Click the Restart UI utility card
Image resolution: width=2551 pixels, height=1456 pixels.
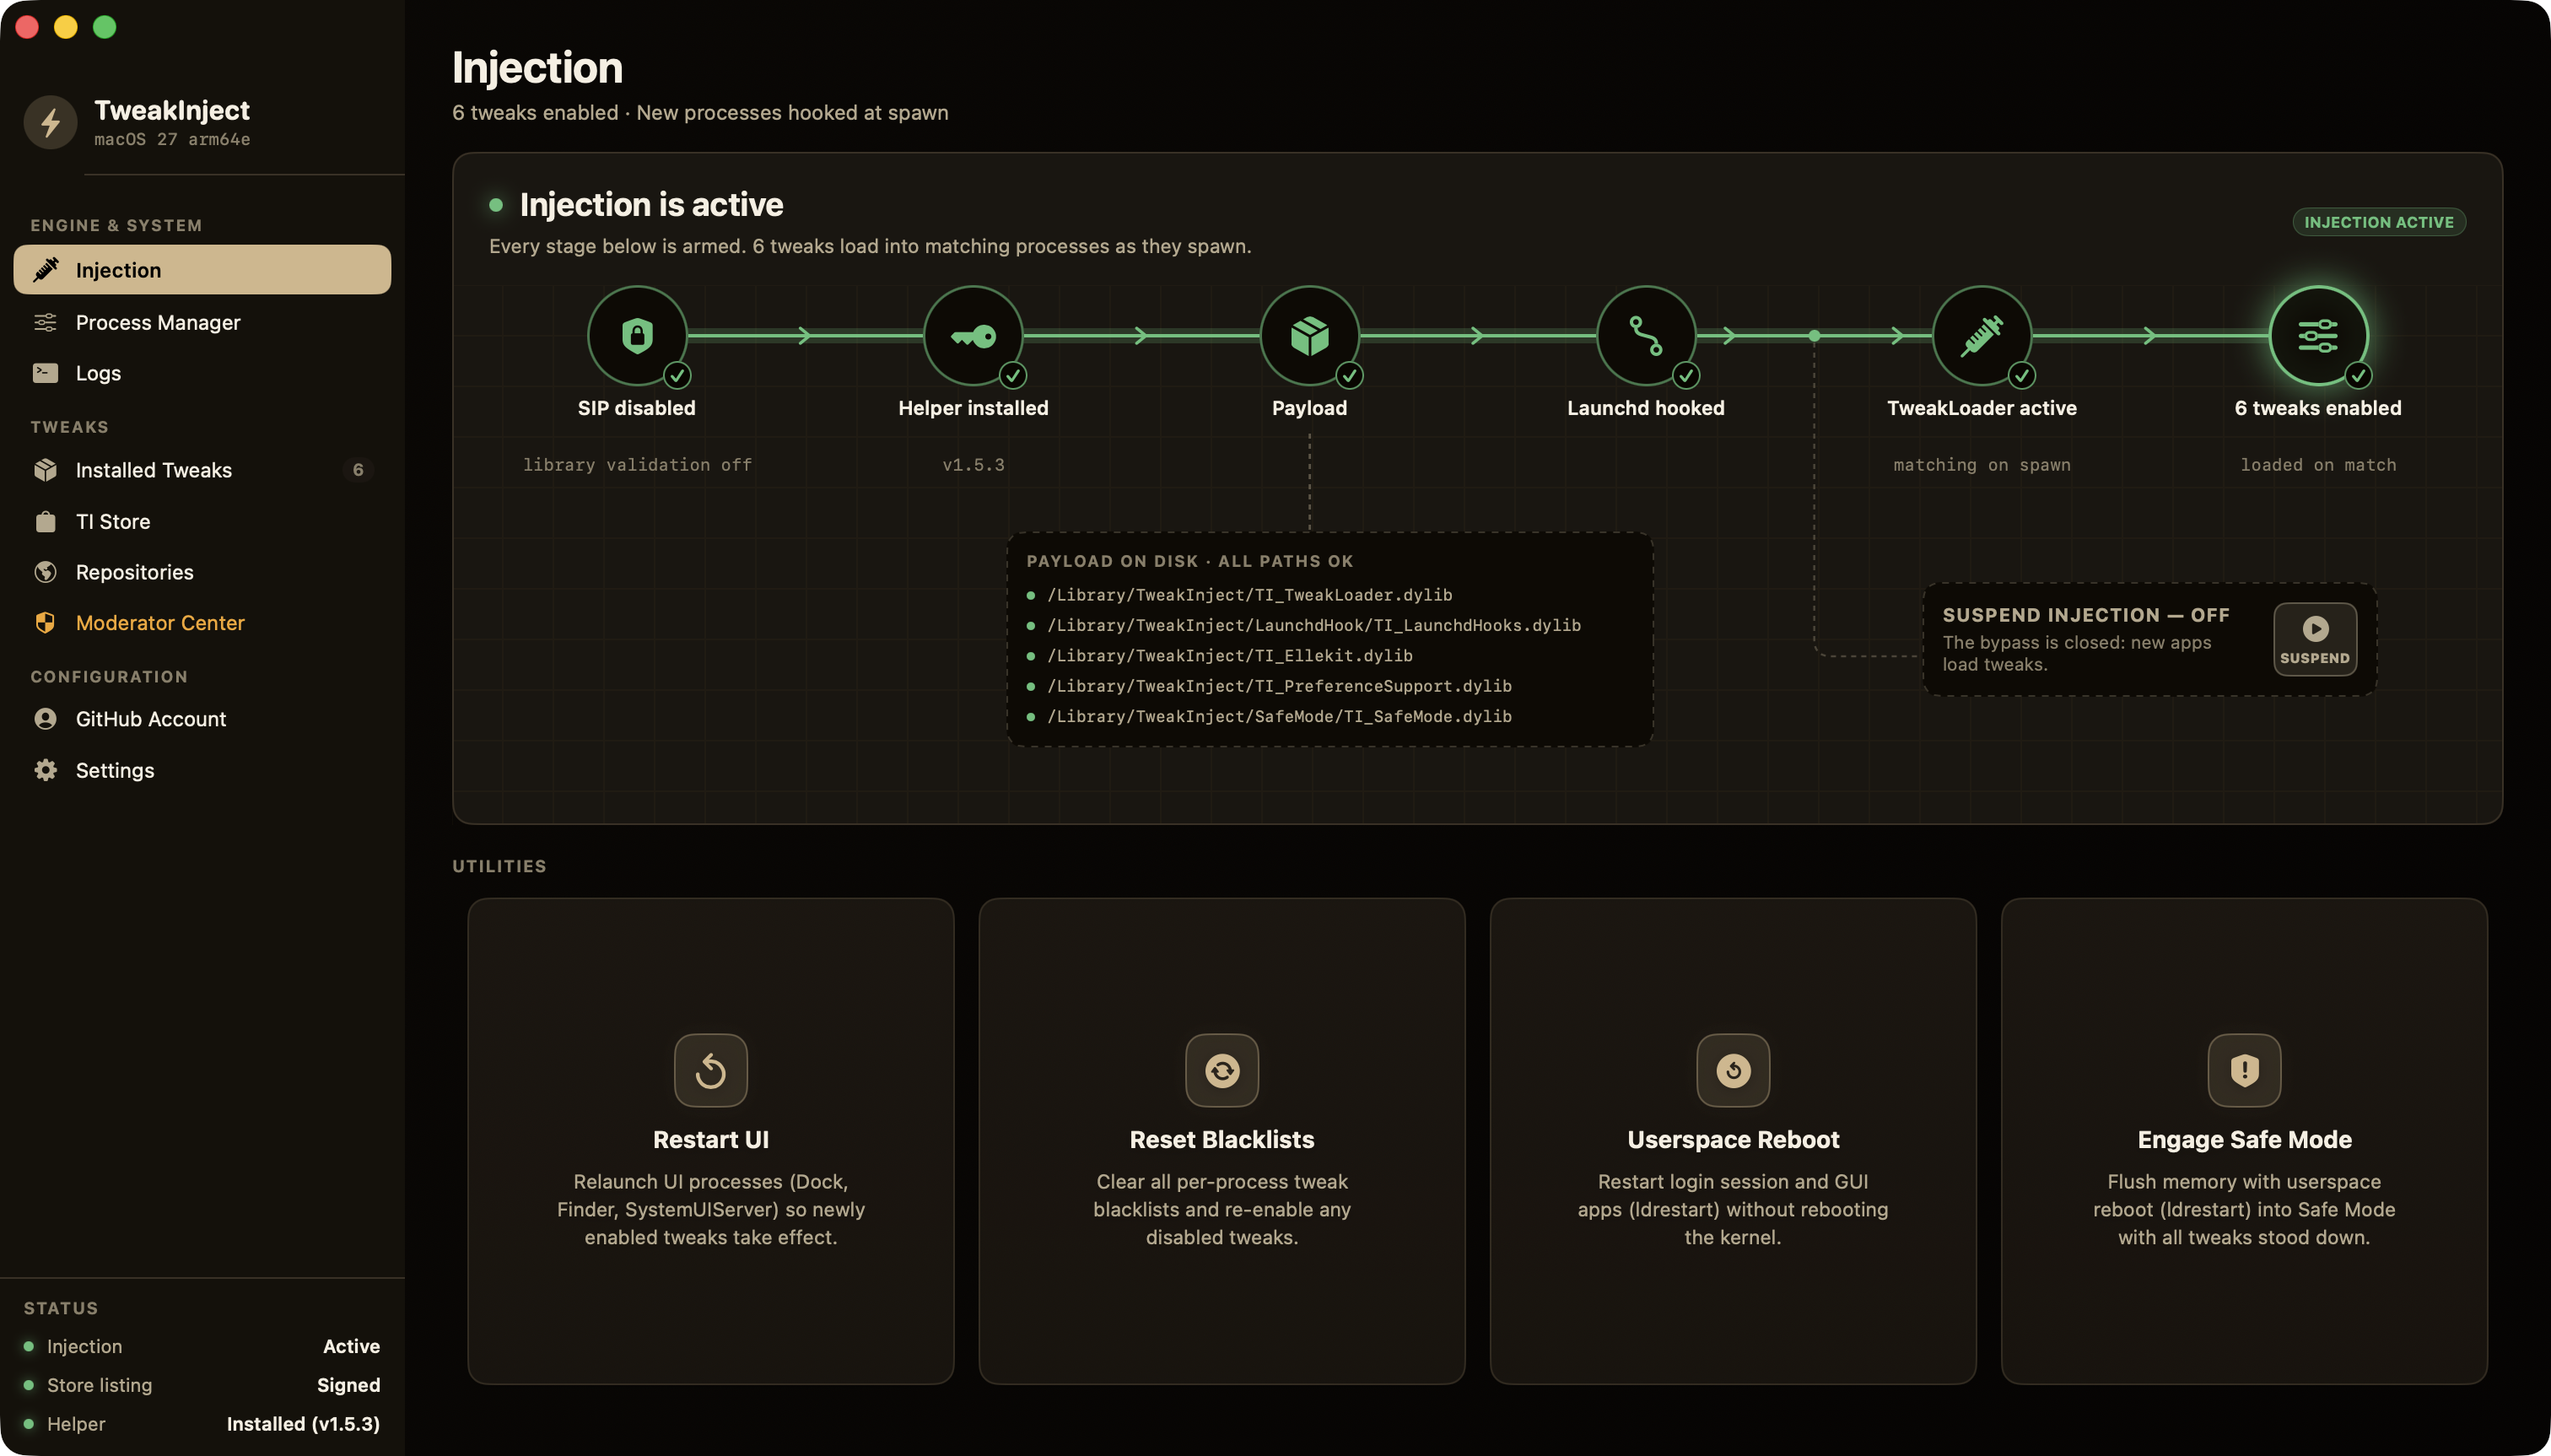coord(711,1141)
